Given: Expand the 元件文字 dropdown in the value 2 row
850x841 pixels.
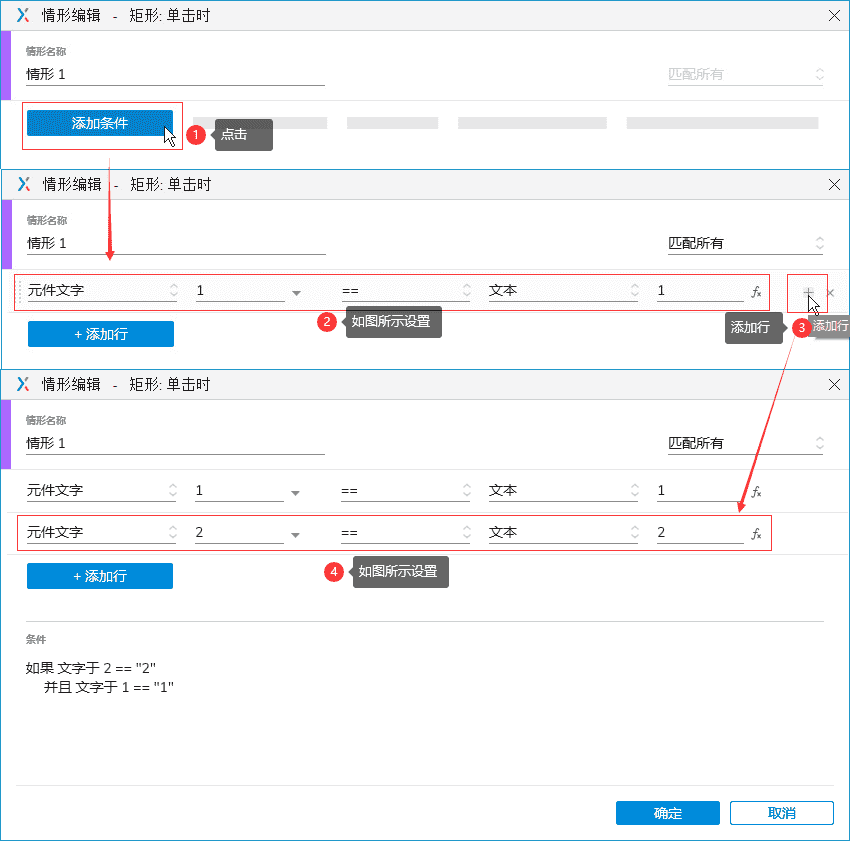Looking at the screenshot, I should point(101,533).
